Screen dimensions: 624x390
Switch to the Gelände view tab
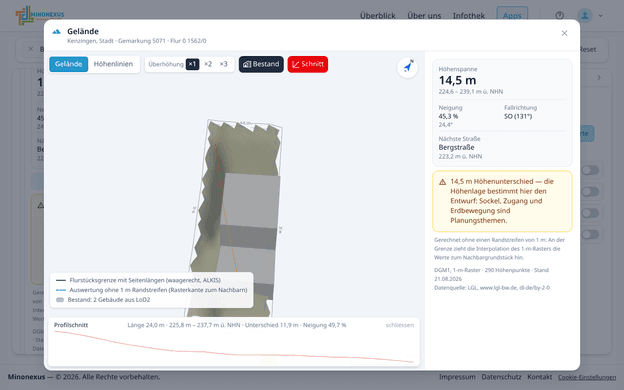click(68, 64)
